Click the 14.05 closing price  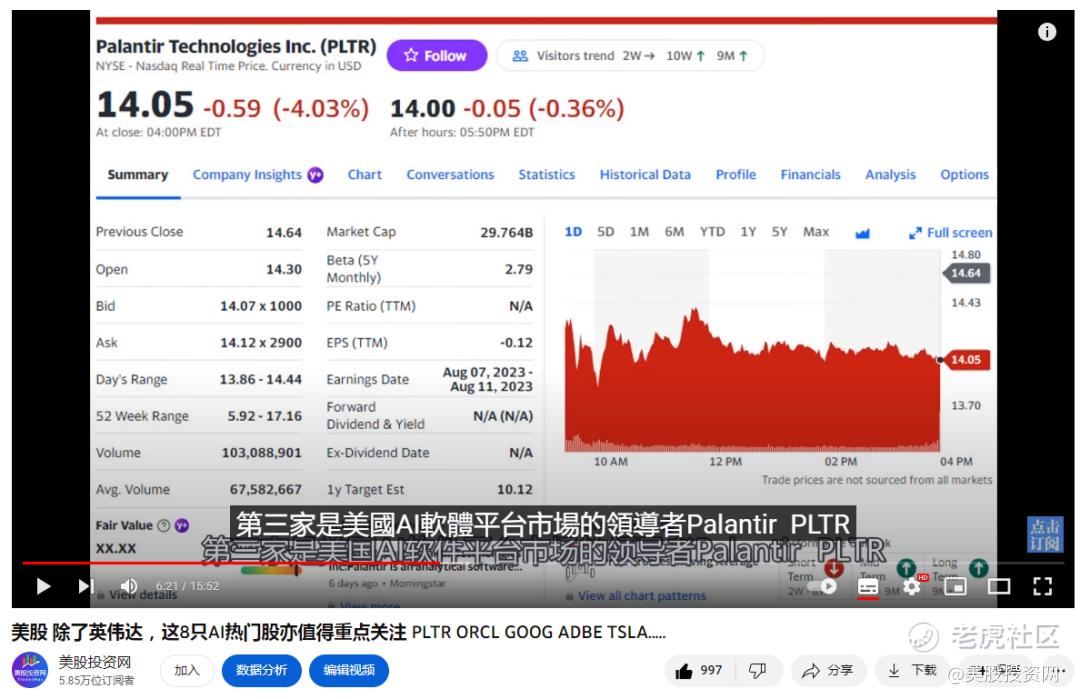pos(145,105)
